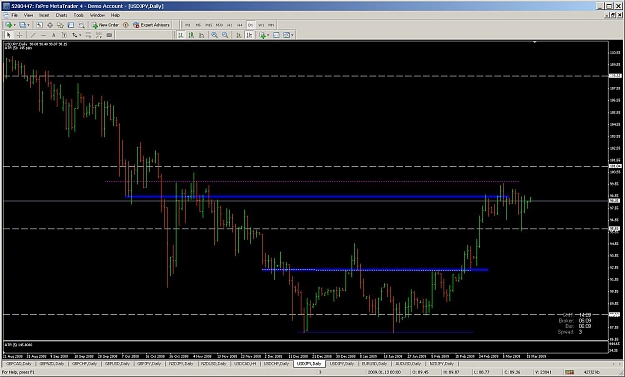Expand the arrows tool dropdown
Image resolution: width=625 pixels, height=377 pixels.
click(80, 35)
